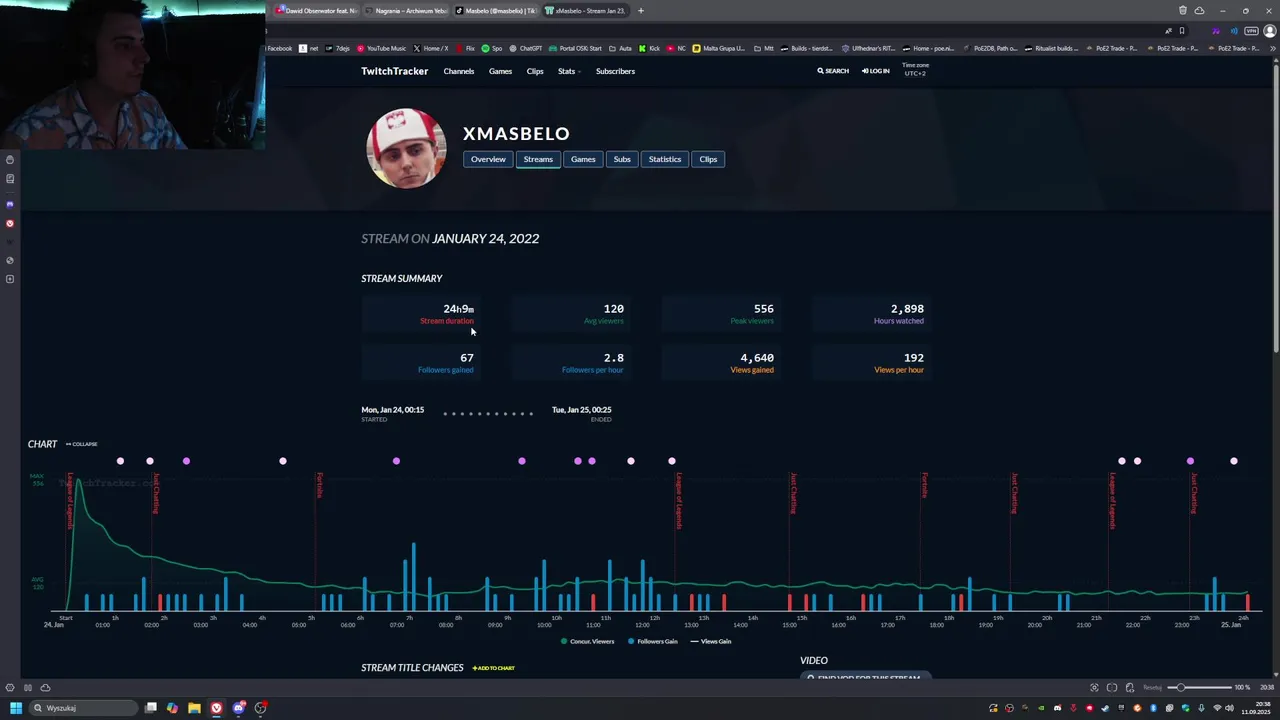Toggle the Views Gain legend series
Screen dimensions: 1280x720
click(711, 641)
